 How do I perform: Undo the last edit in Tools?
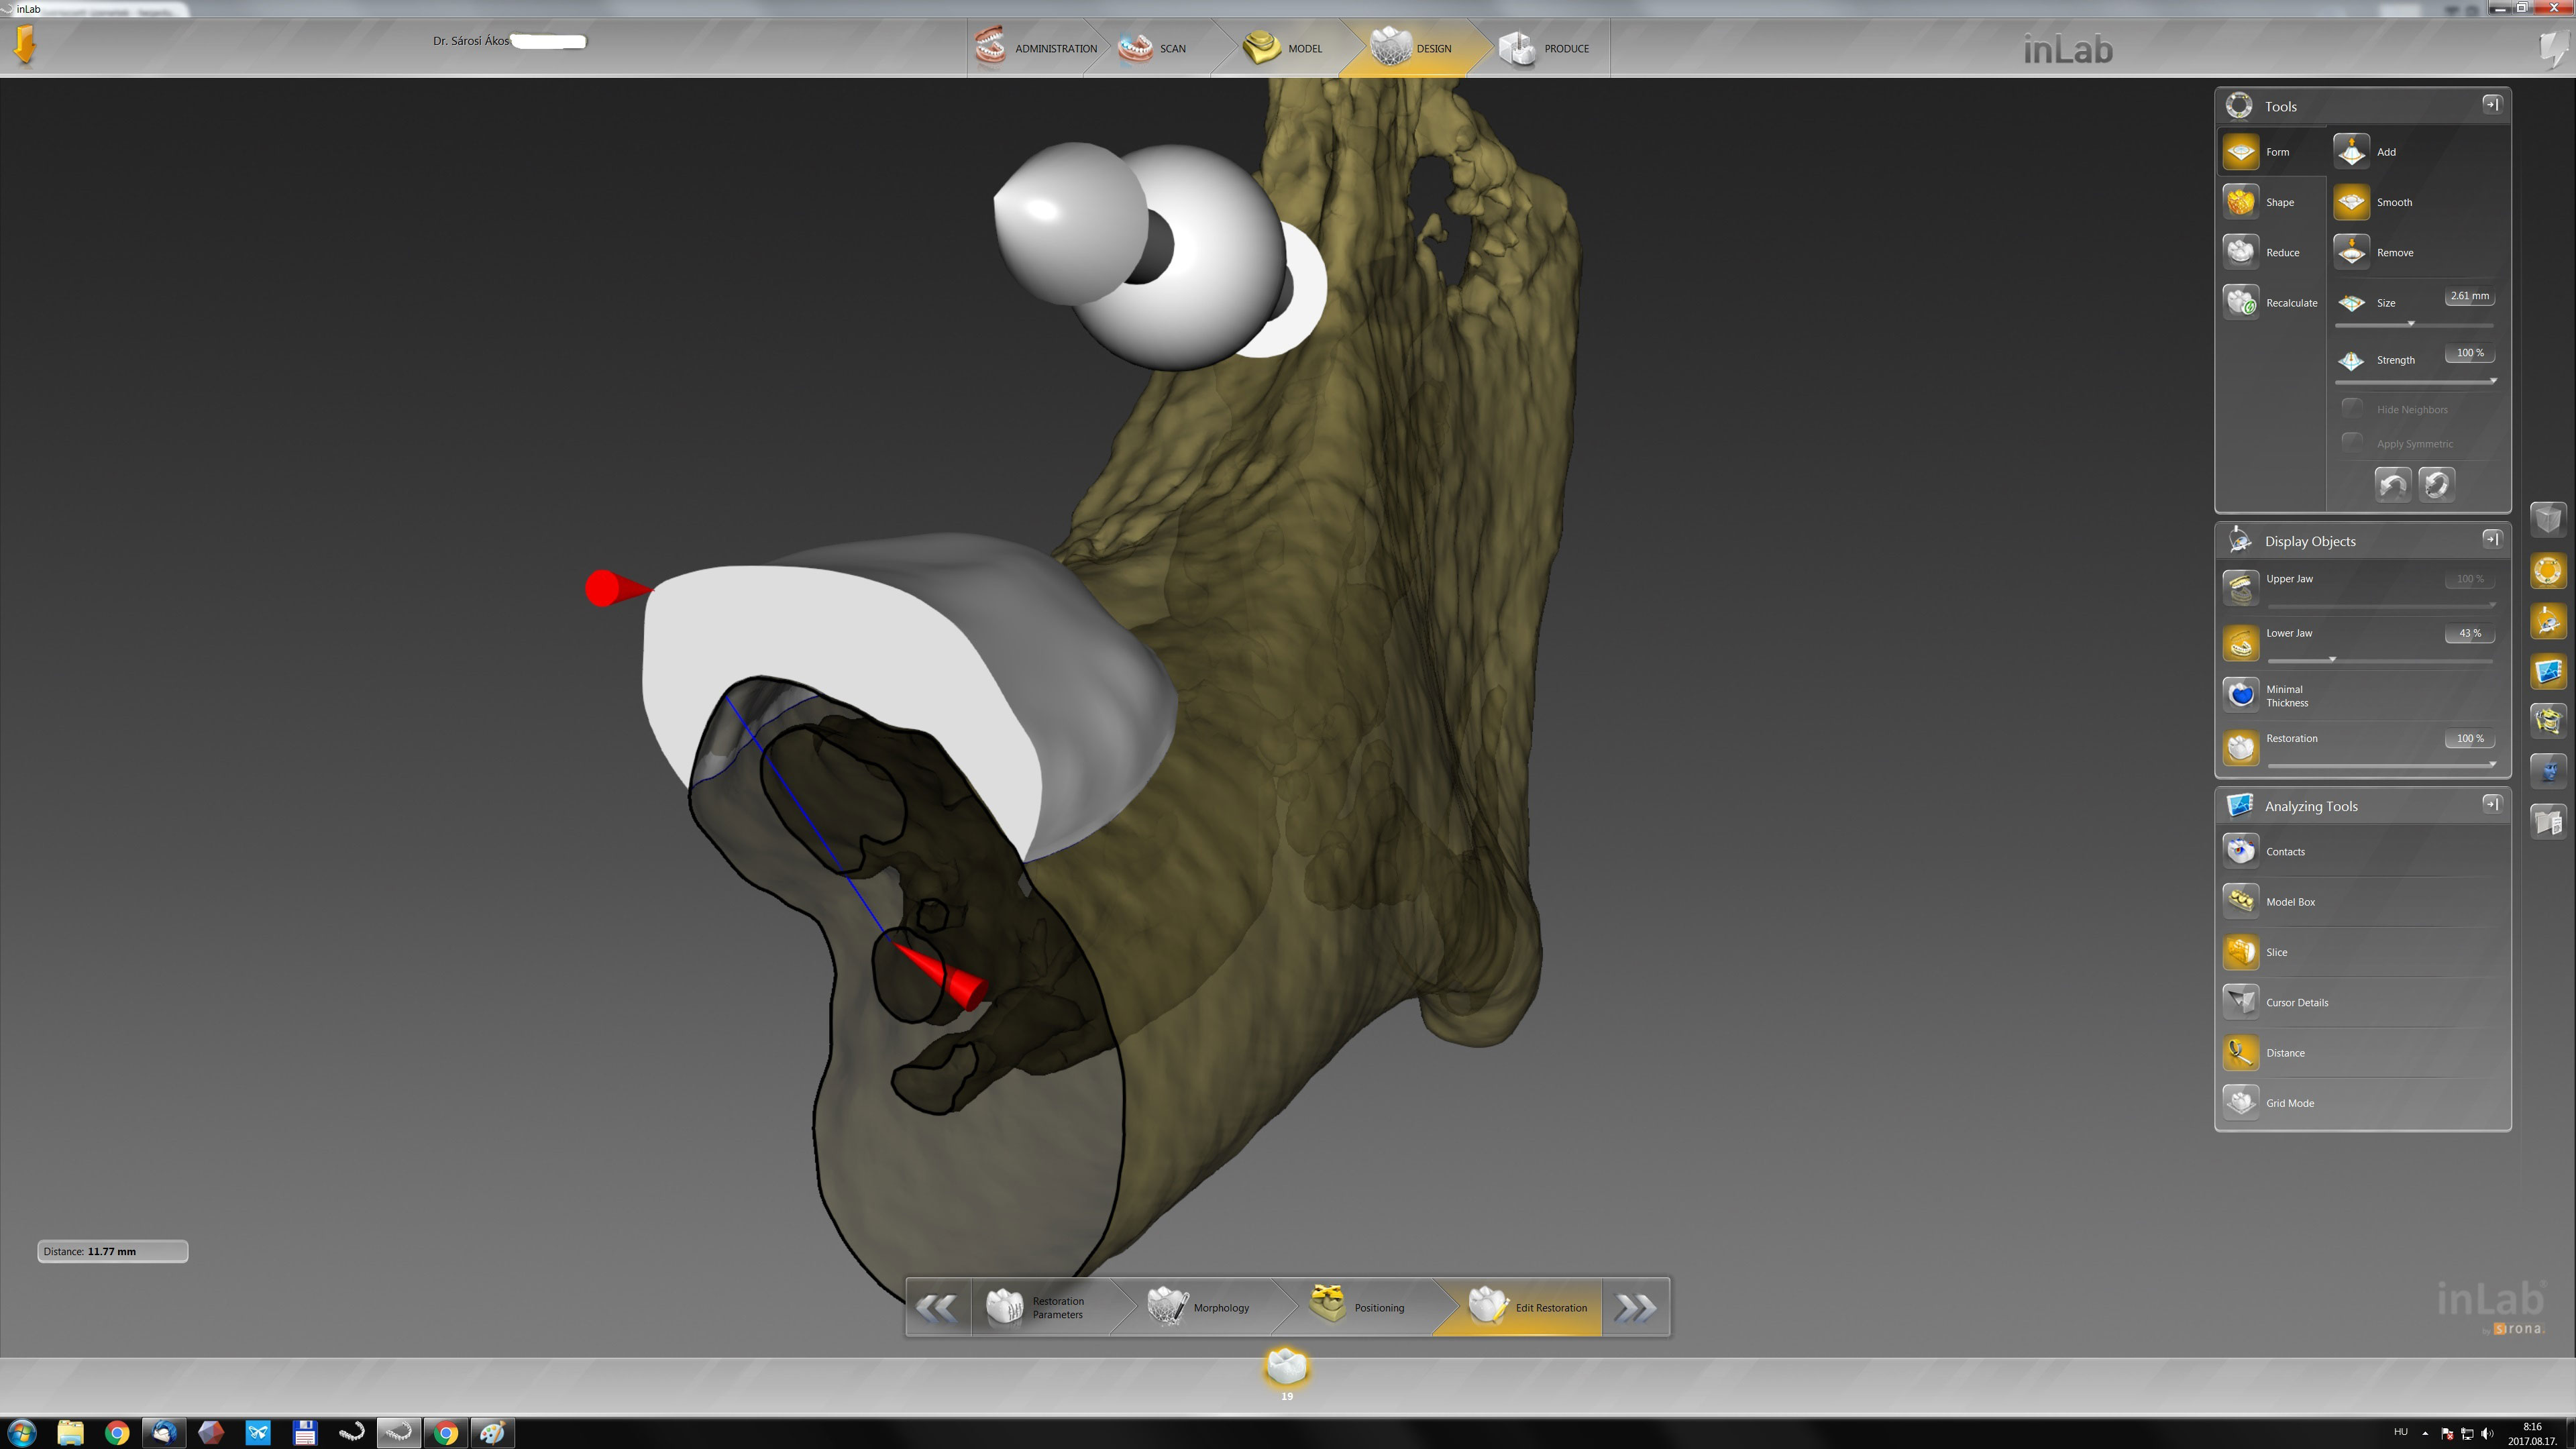click(2393, 485)
